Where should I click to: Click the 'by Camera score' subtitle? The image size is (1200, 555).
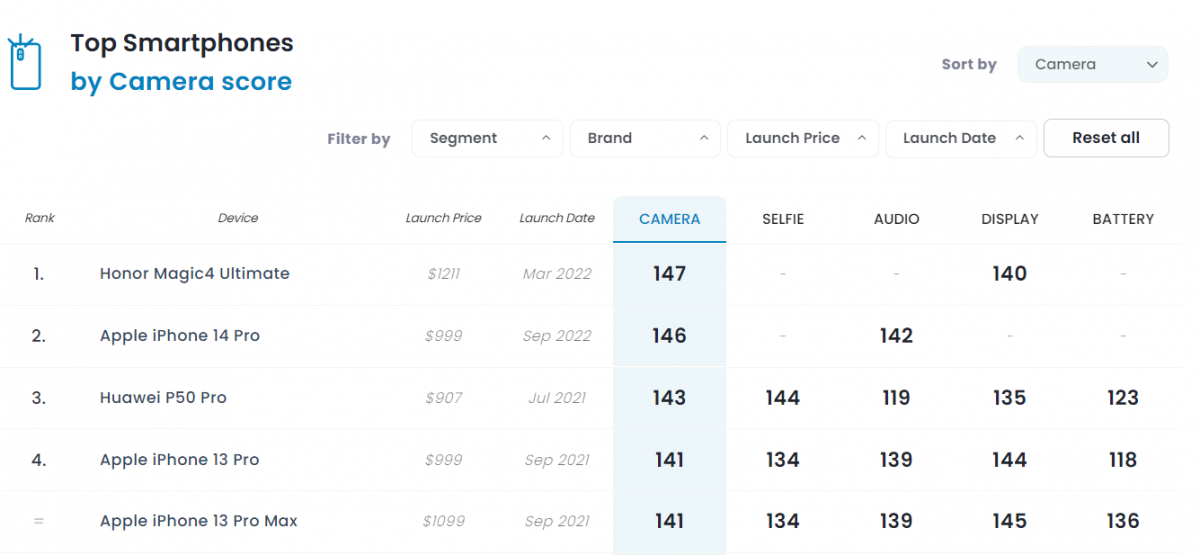click(x=181, y=83)
